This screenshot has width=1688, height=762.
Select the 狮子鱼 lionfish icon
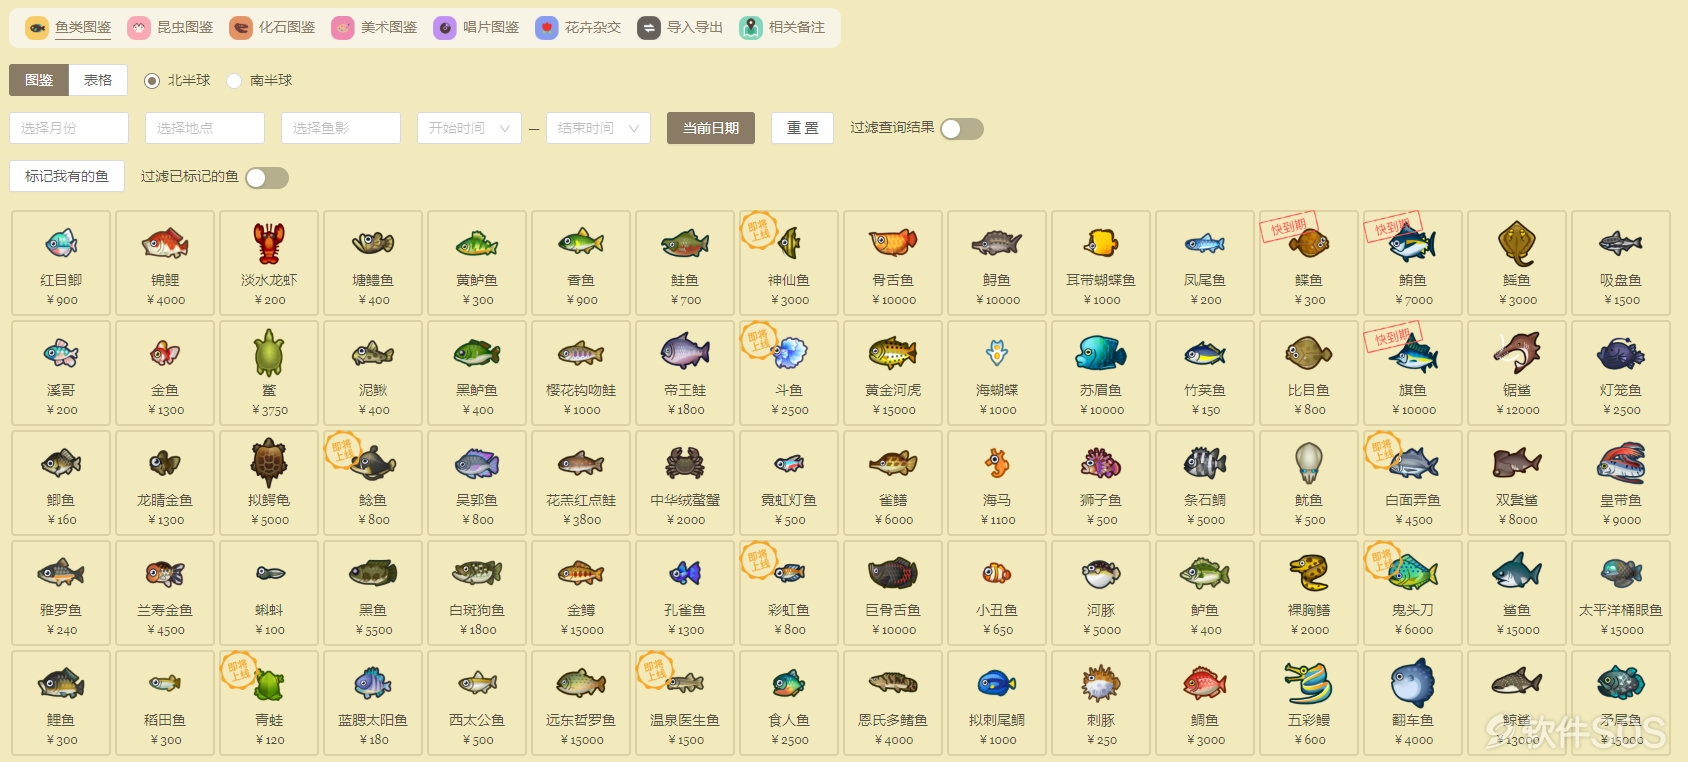(1101, 463)
